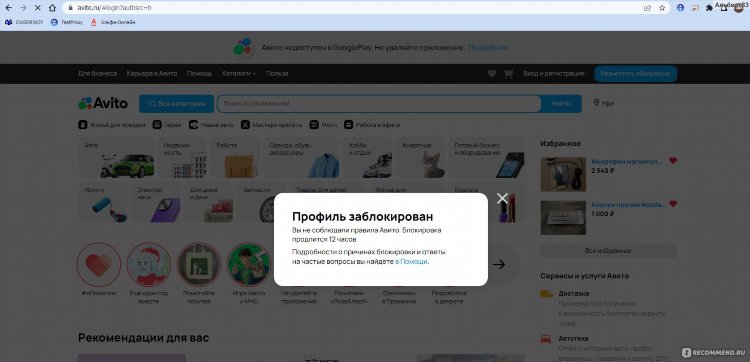Open 'Автотека' service link
The height and width of the screenshot is (362, 750).
573,339
